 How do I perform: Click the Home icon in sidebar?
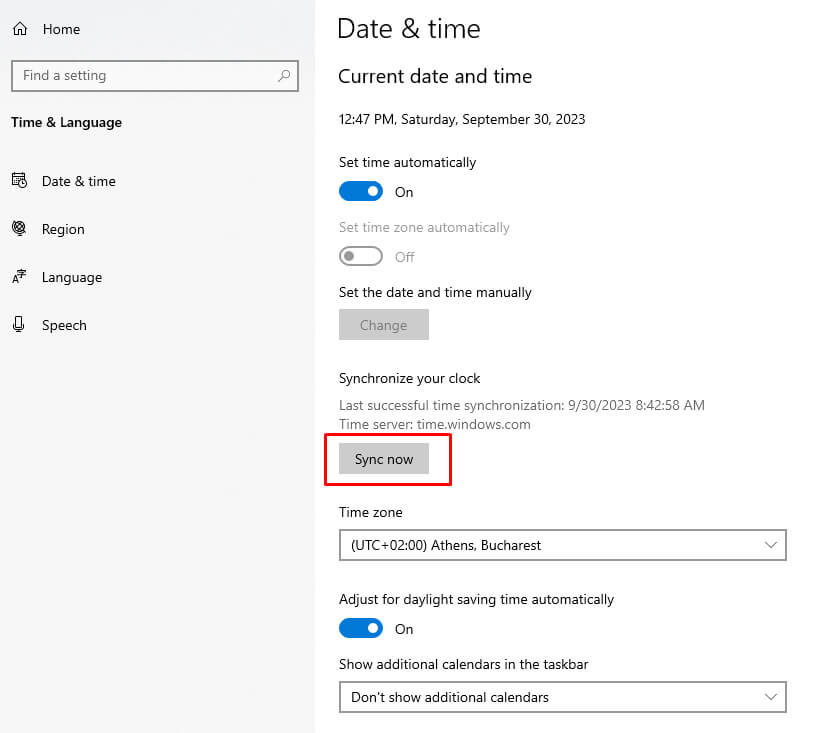coord(19,30)
